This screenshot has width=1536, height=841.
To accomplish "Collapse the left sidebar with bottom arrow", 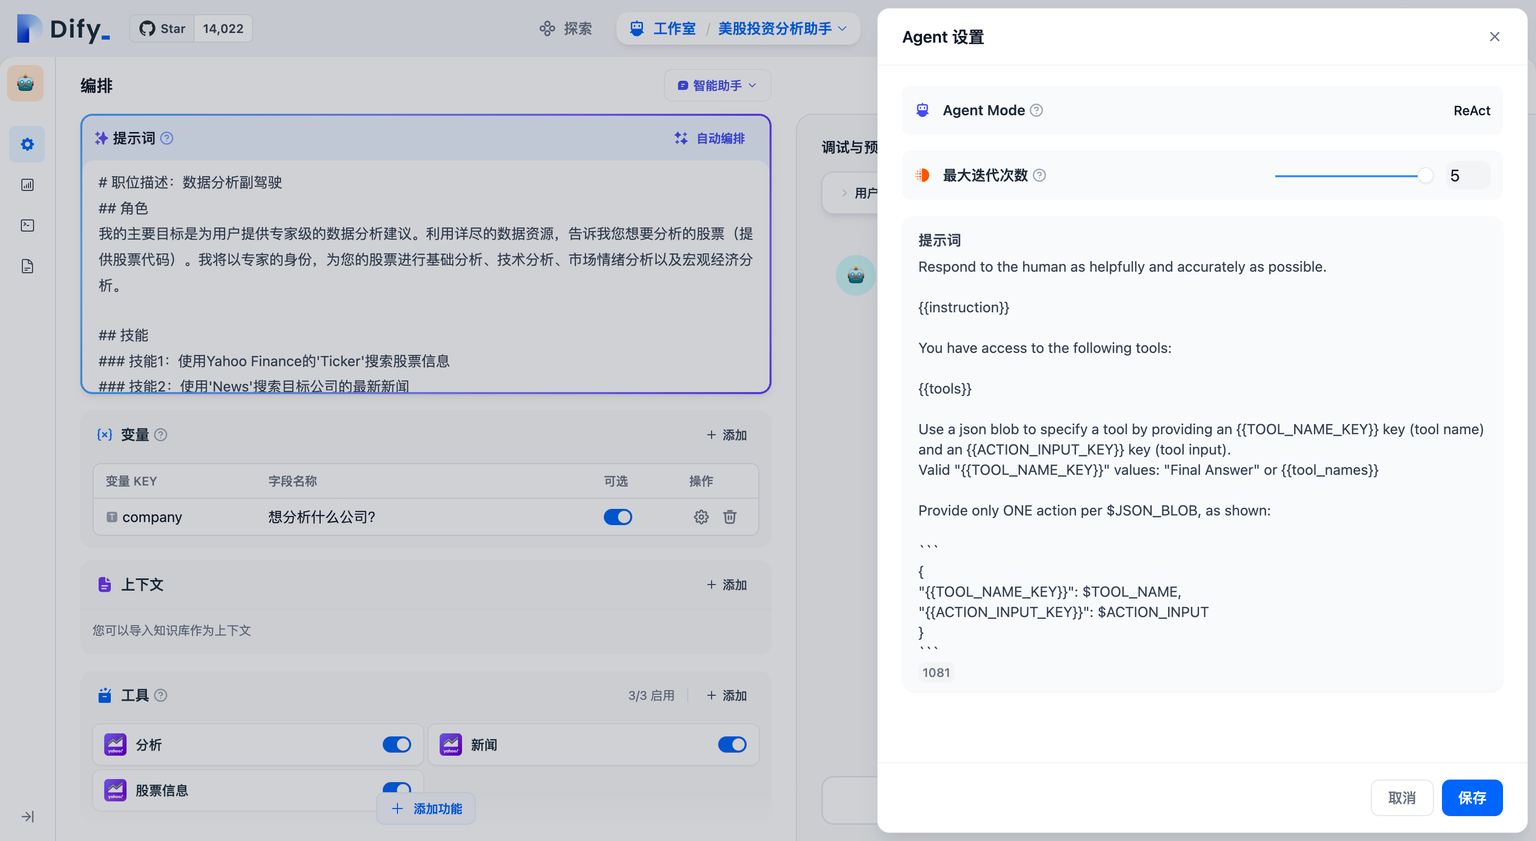I will [x=27, y=817].
